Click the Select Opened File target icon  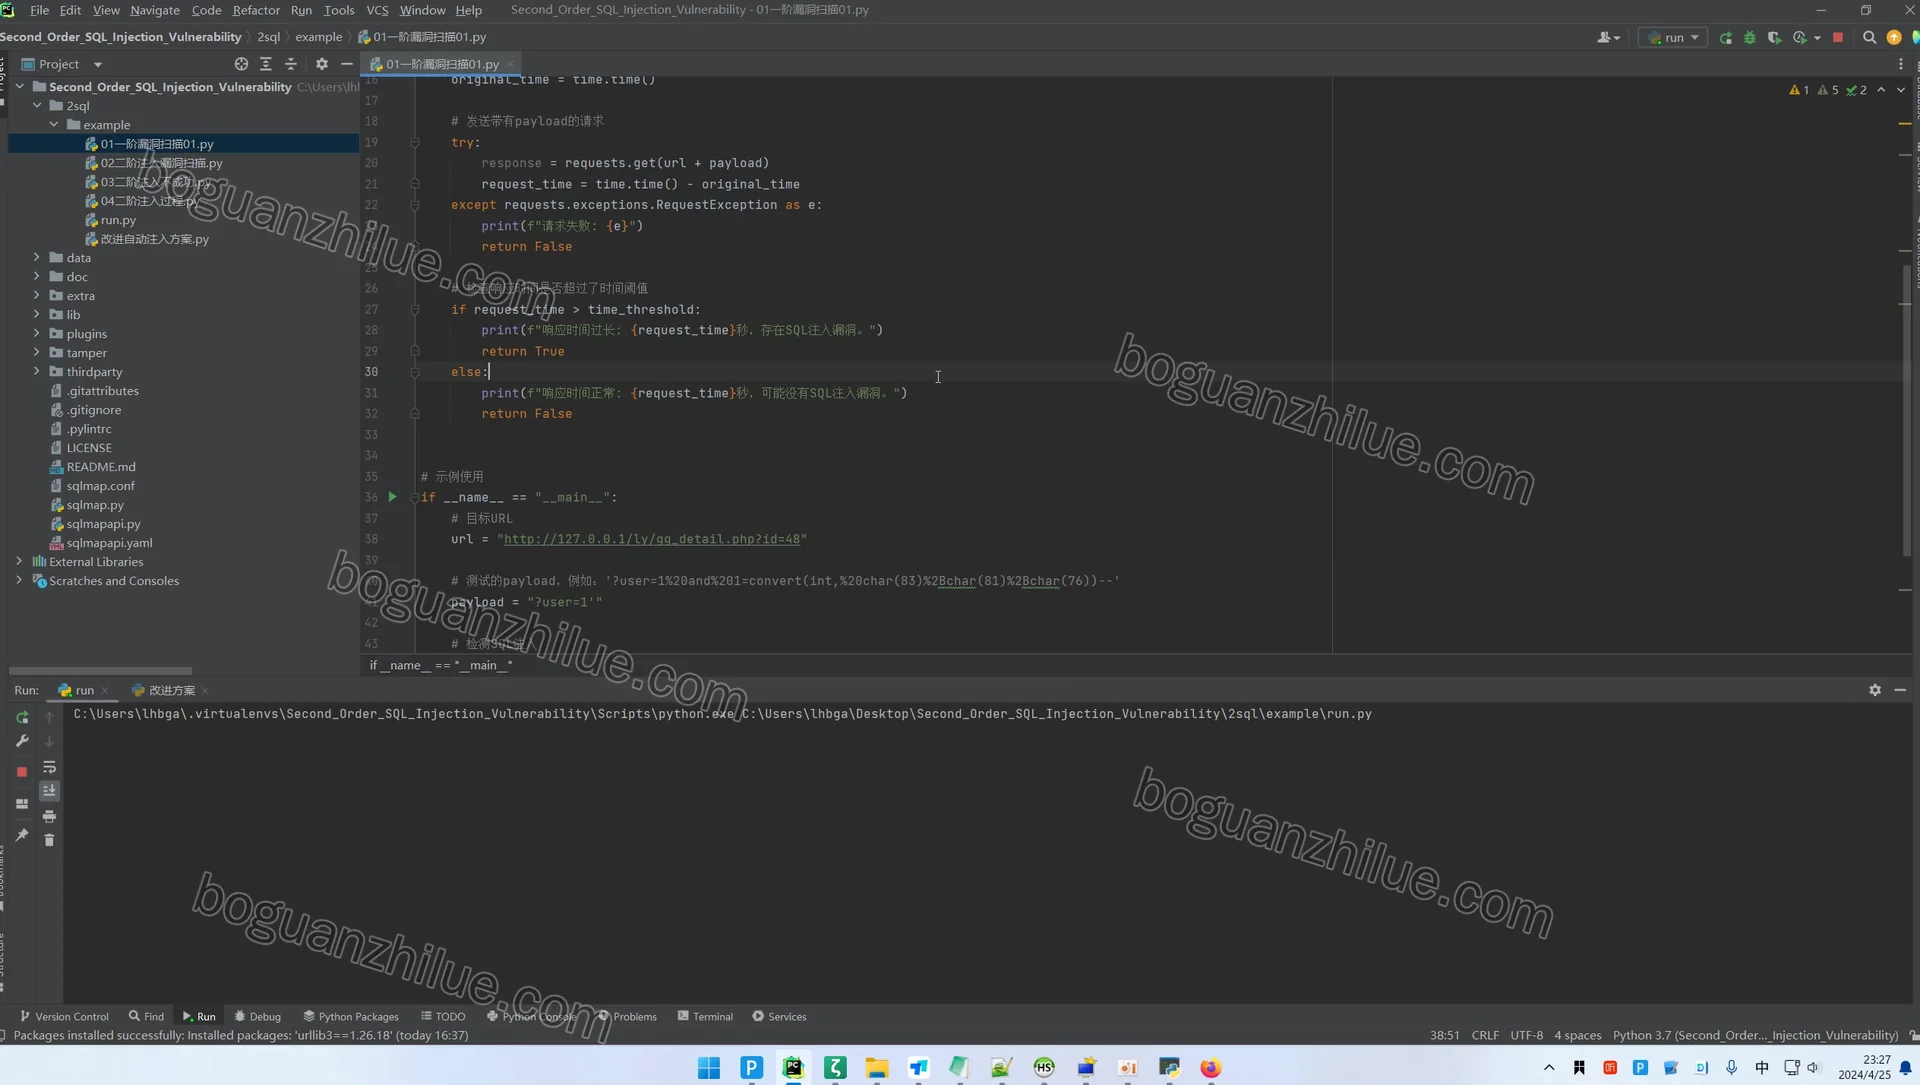pos(241,64)
